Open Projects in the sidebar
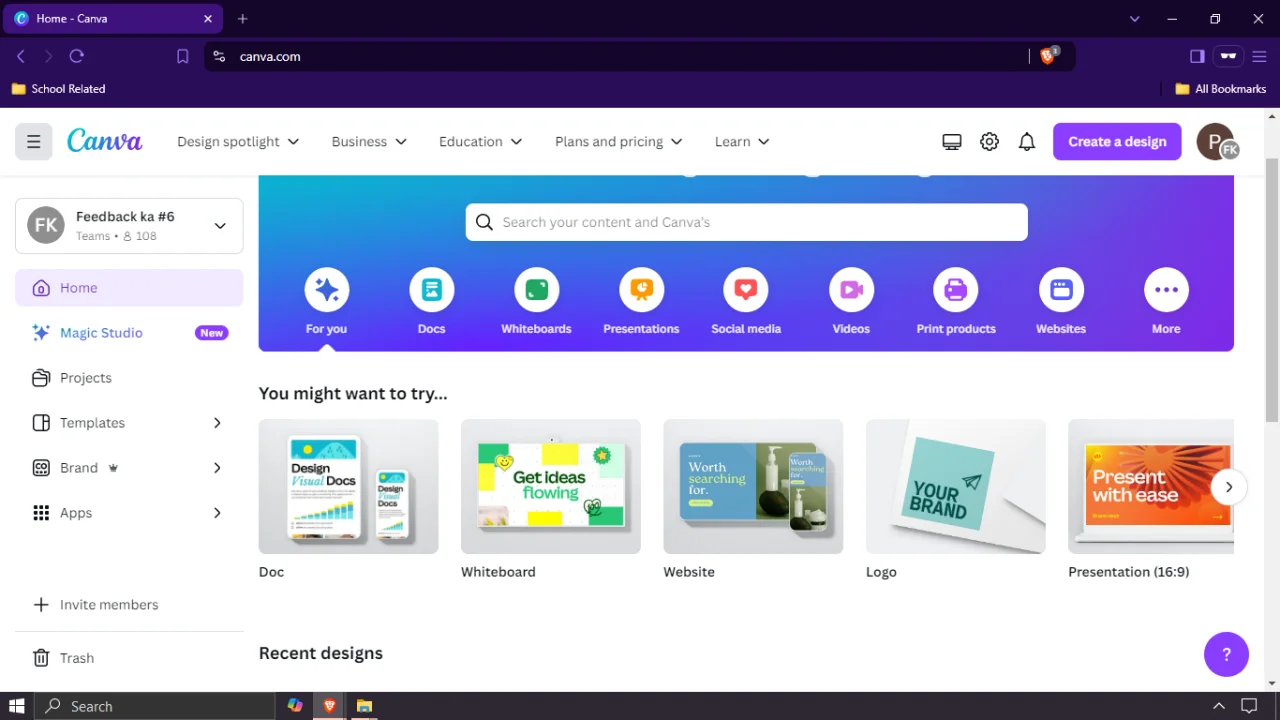This screenshot has width=1280, height=720. (129, 378)
